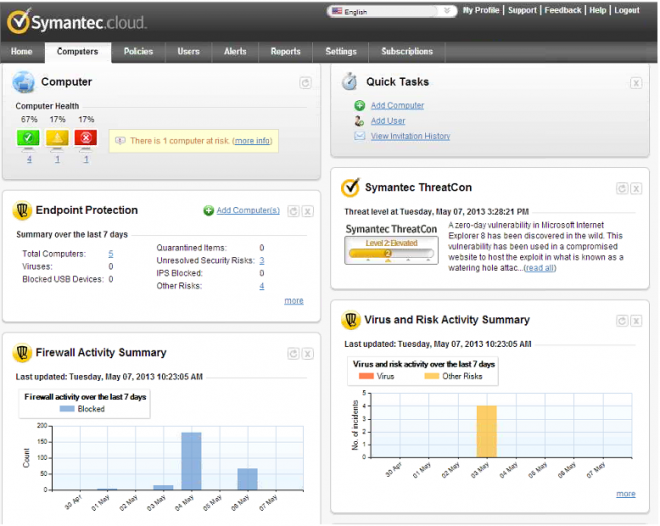Click the ThreatCon Level 2 Elevated gauge

[391, 250]
